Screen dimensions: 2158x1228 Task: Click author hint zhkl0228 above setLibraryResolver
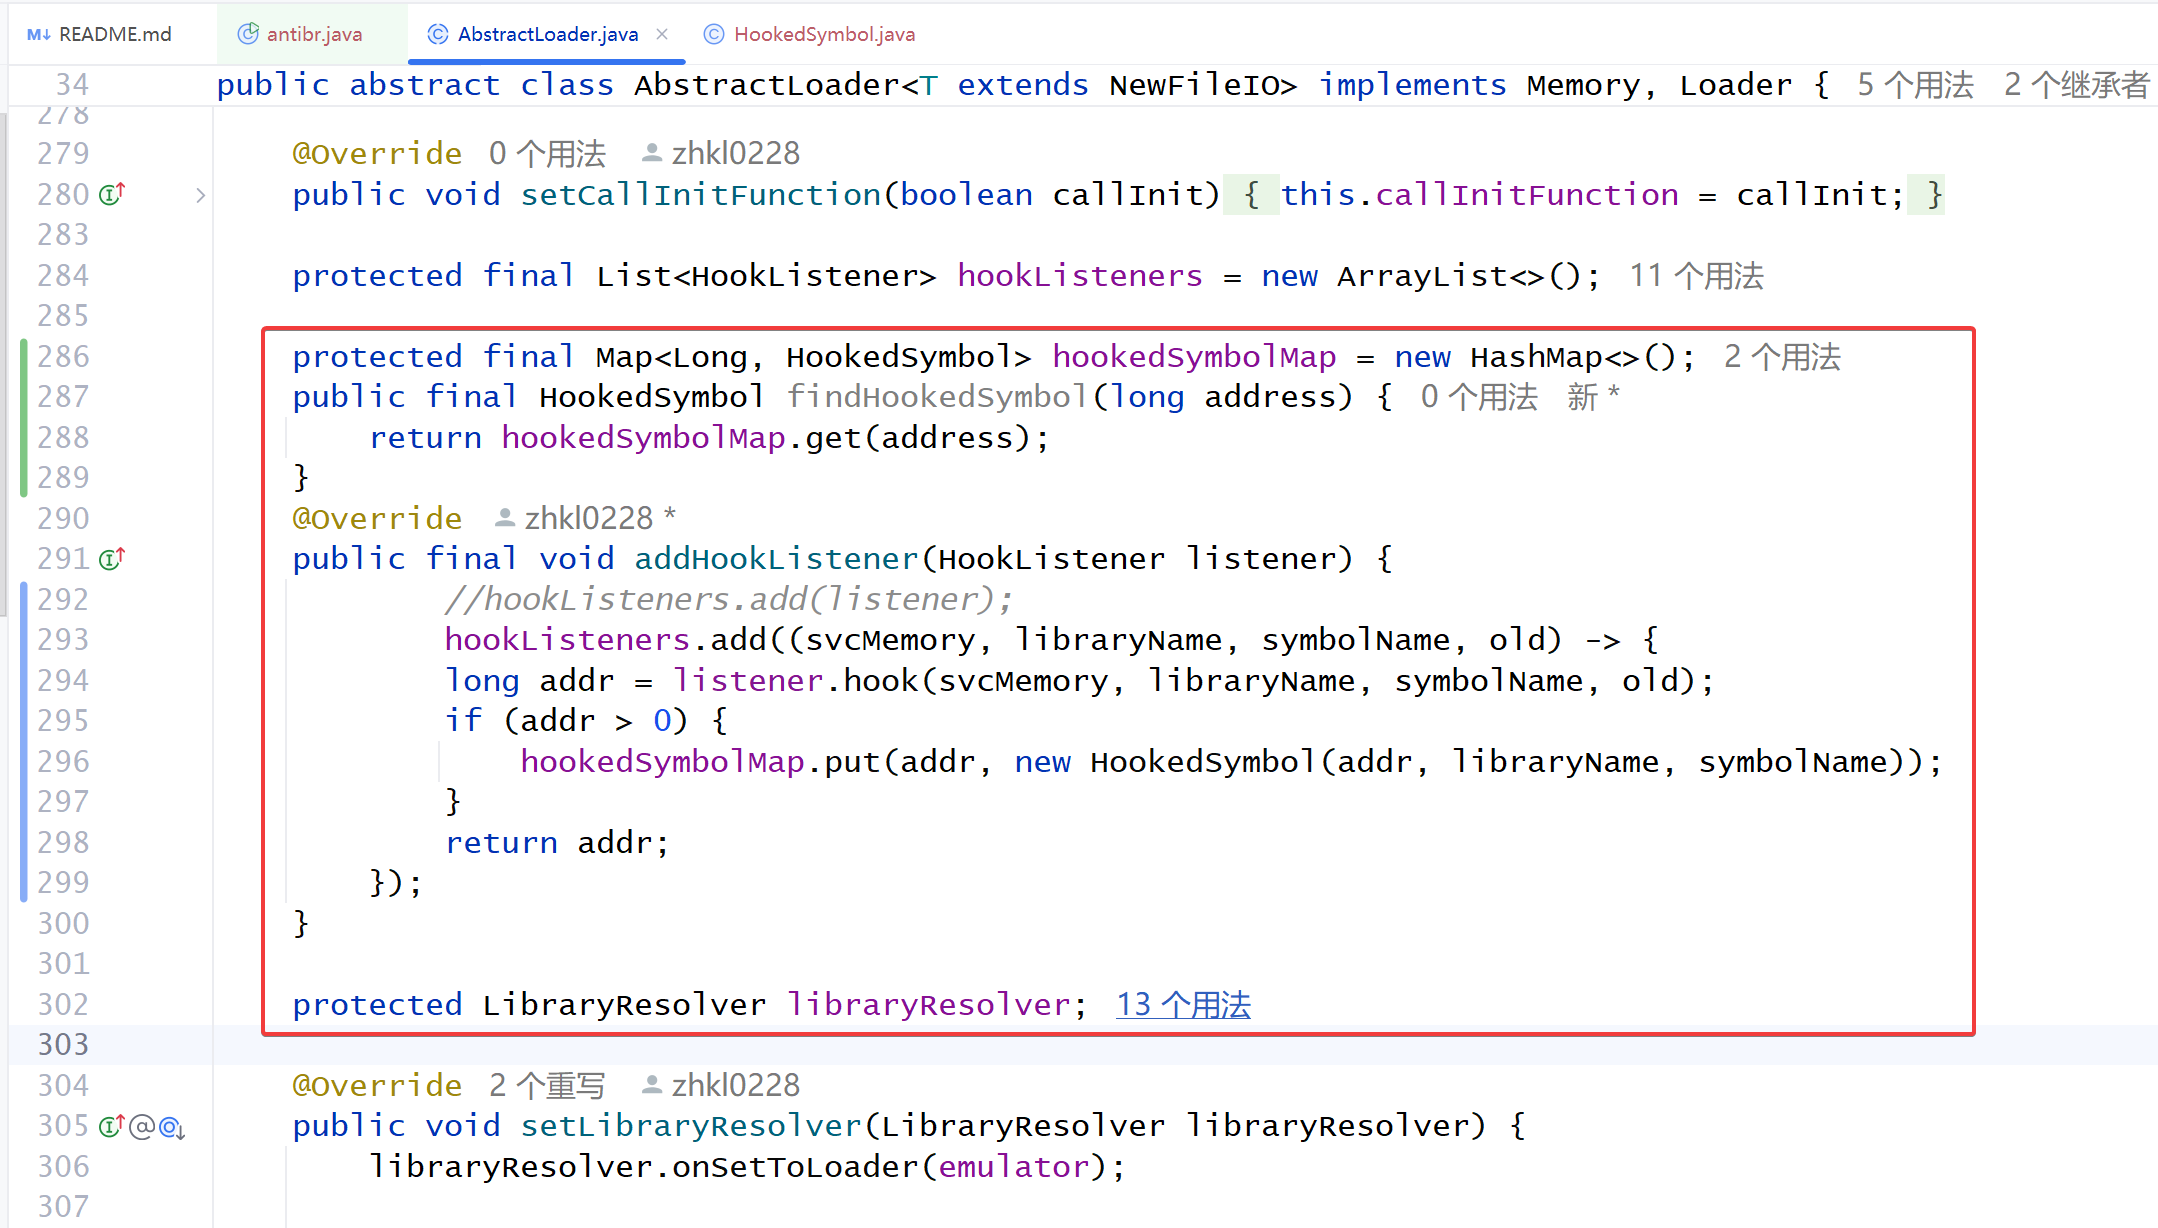coord(734,1085)
